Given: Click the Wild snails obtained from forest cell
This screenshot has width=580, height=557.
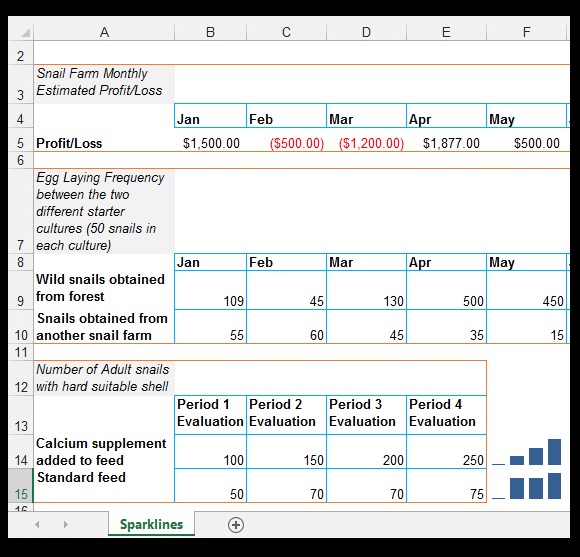Looking at the screenshot, I should 104,290.
